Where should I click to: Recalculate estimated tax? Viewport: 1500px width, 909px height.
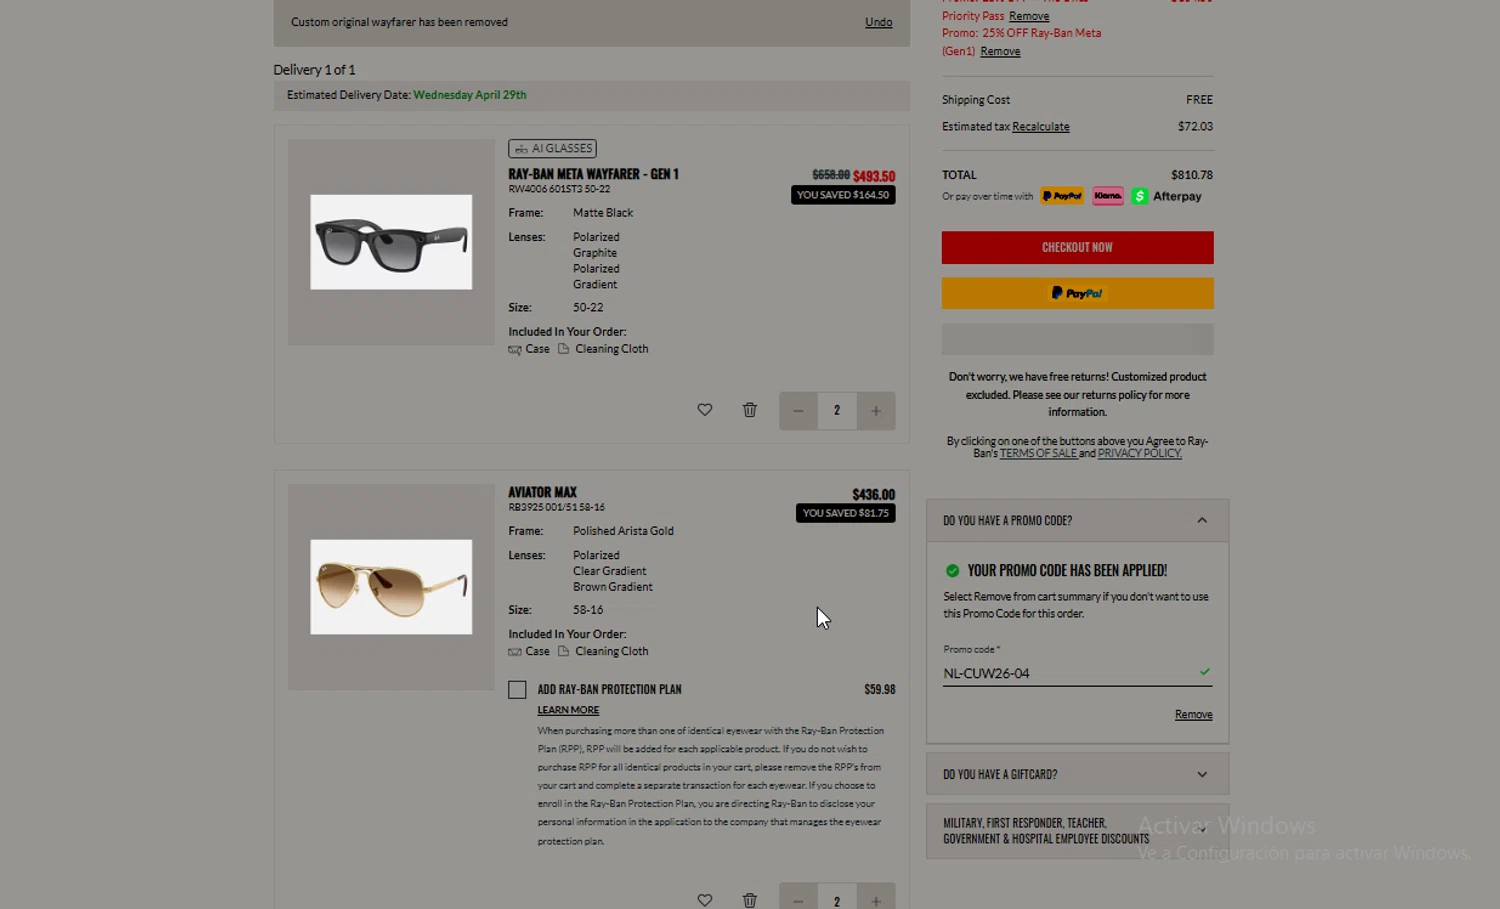1040,127
